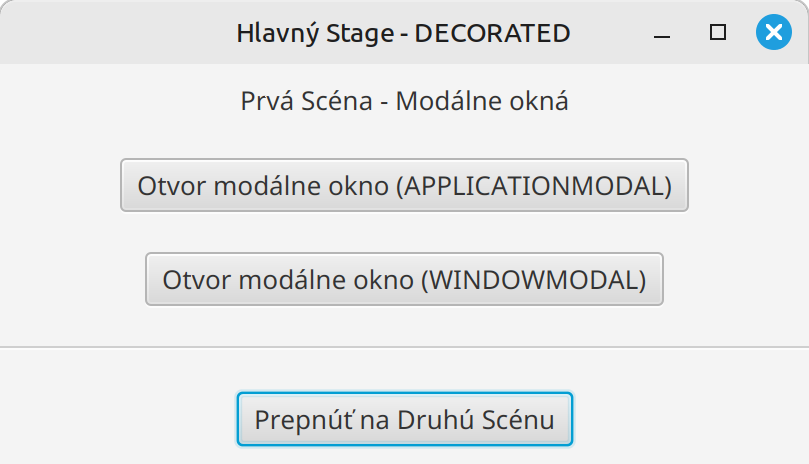Launch the application-modal dialog

click(404, 185)
